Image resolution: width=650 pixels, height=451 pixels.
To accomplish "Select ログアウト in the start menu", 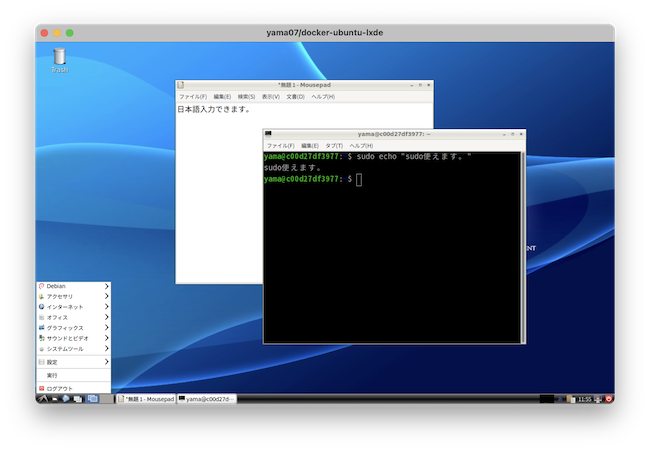I will 73,388.
